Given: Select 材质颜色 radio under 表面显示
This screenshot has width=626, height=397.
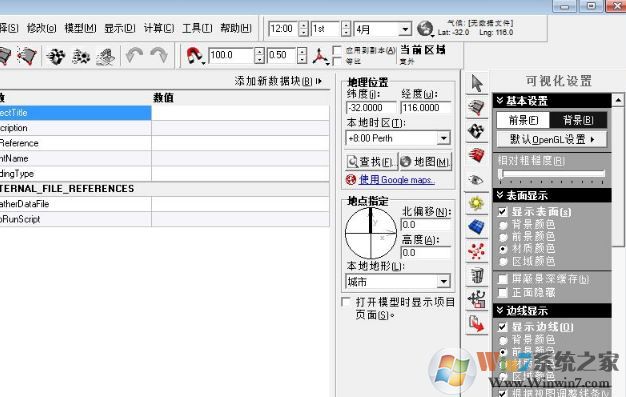Looking at the screenshot, I should click(503, 249).
